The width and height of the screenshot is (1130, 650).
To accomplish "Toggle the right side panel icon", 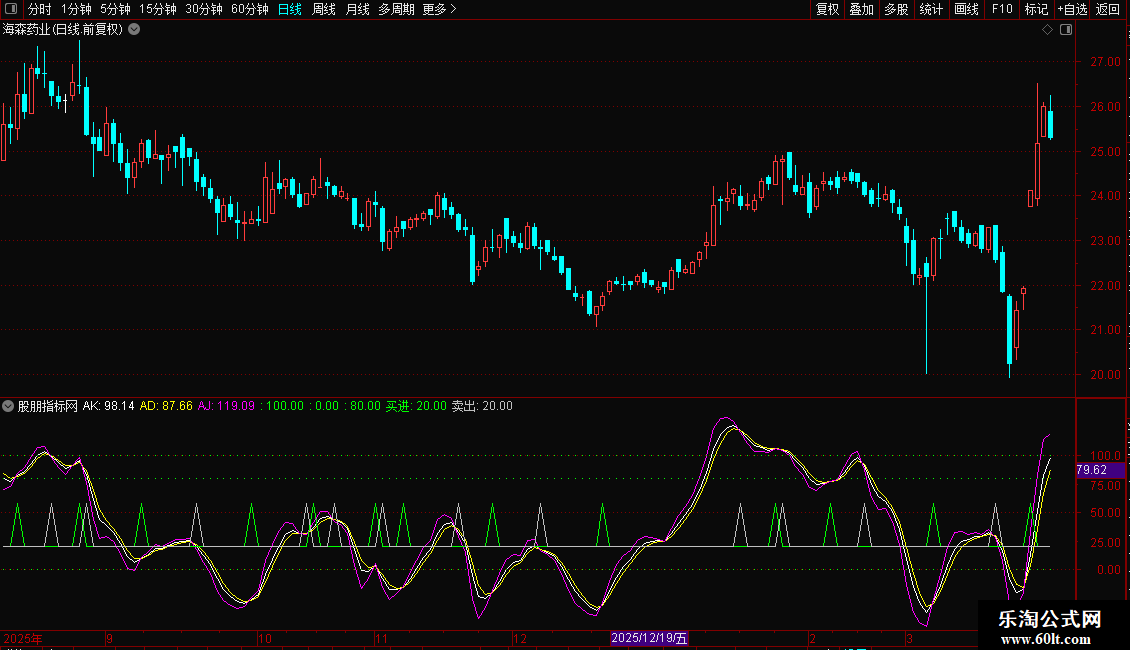I will coord(1065,30).
